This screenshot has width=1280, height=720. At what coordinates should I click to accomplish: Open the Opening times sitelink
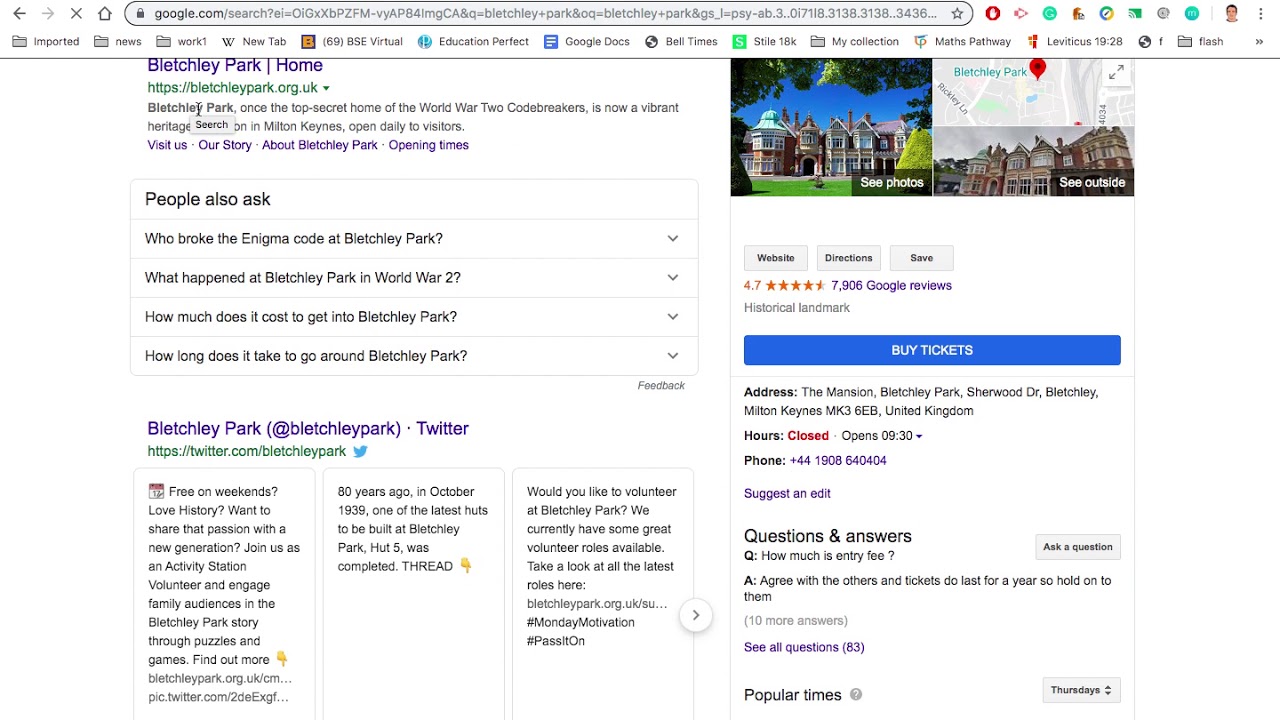tap(428, 145)
